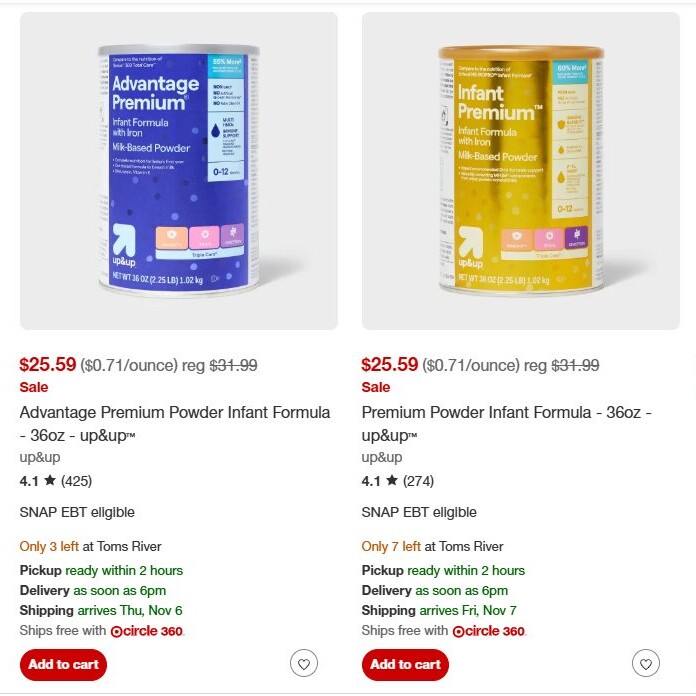
Task: Click circle 360 logo under Advantage Premium
Action: [x=147, y=631]
